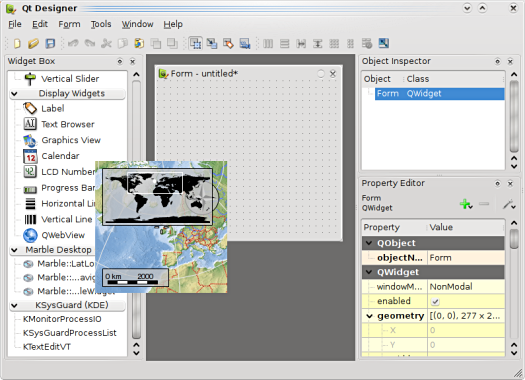Image resolution: width=525 pixels, height=380 pixels.
Task: Select the Label widget
Action: (x=53, y=108)
